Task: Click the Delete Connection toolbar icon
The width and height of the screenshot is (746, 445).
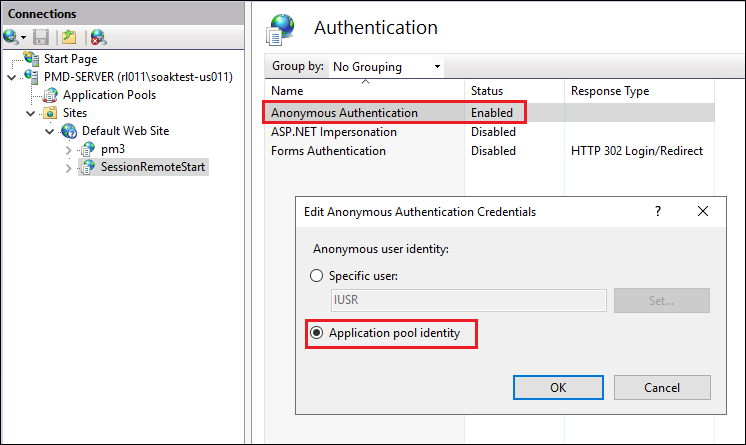Action: [x=98, y=37]
